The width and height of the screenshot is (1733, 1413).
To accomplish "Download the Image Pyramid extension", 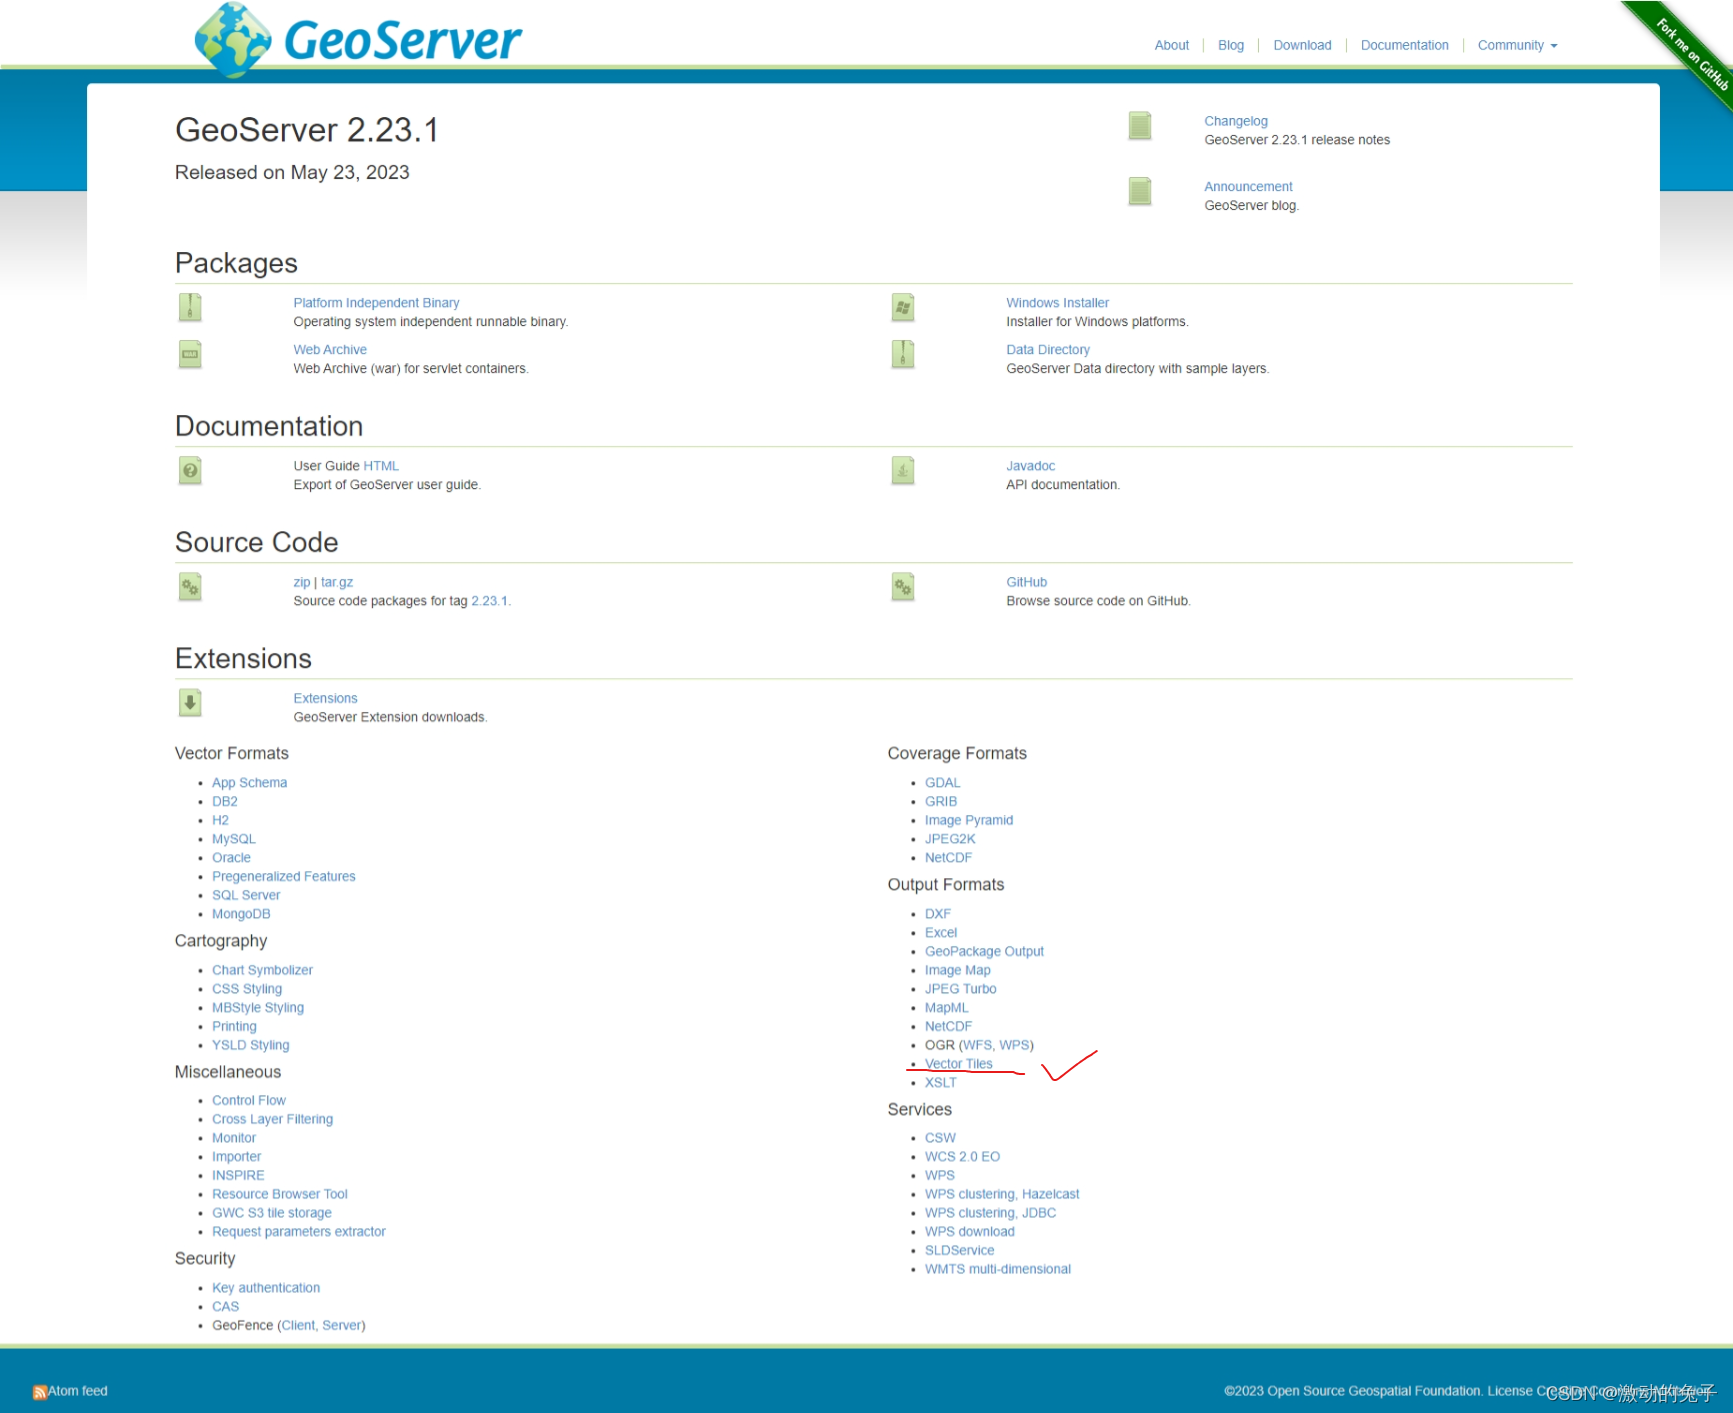I will tap(968, 821).
